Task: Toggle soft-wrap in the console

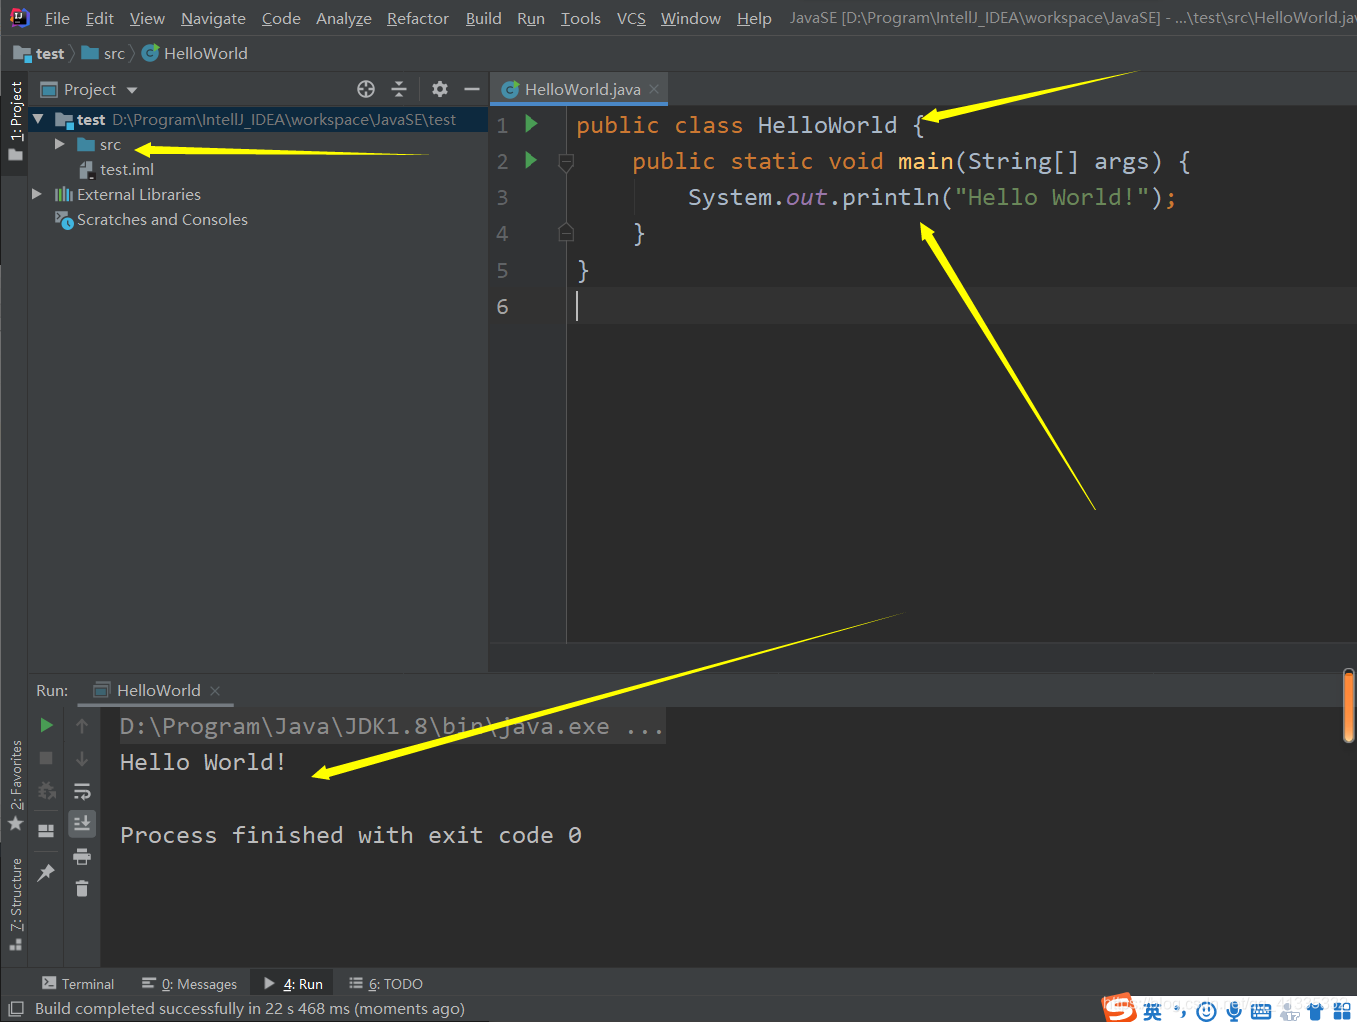Action: click(82, 791)
